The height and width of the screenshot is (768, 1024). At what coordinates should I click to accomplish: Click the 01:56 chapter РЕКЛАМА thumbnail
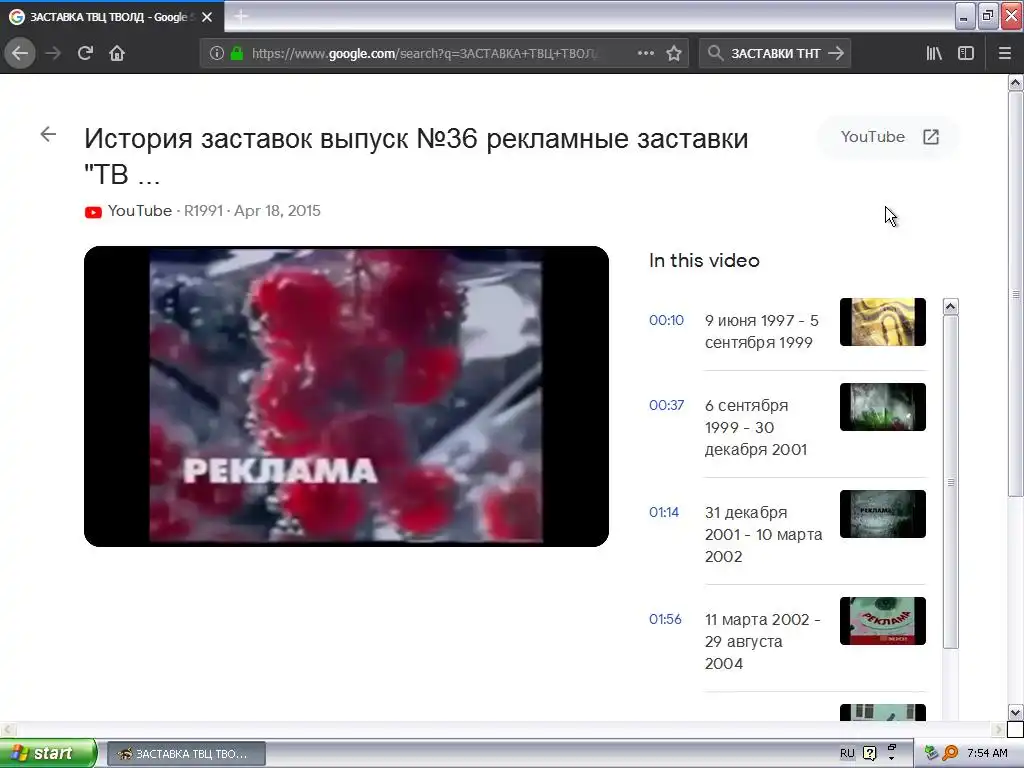(882, 621)
